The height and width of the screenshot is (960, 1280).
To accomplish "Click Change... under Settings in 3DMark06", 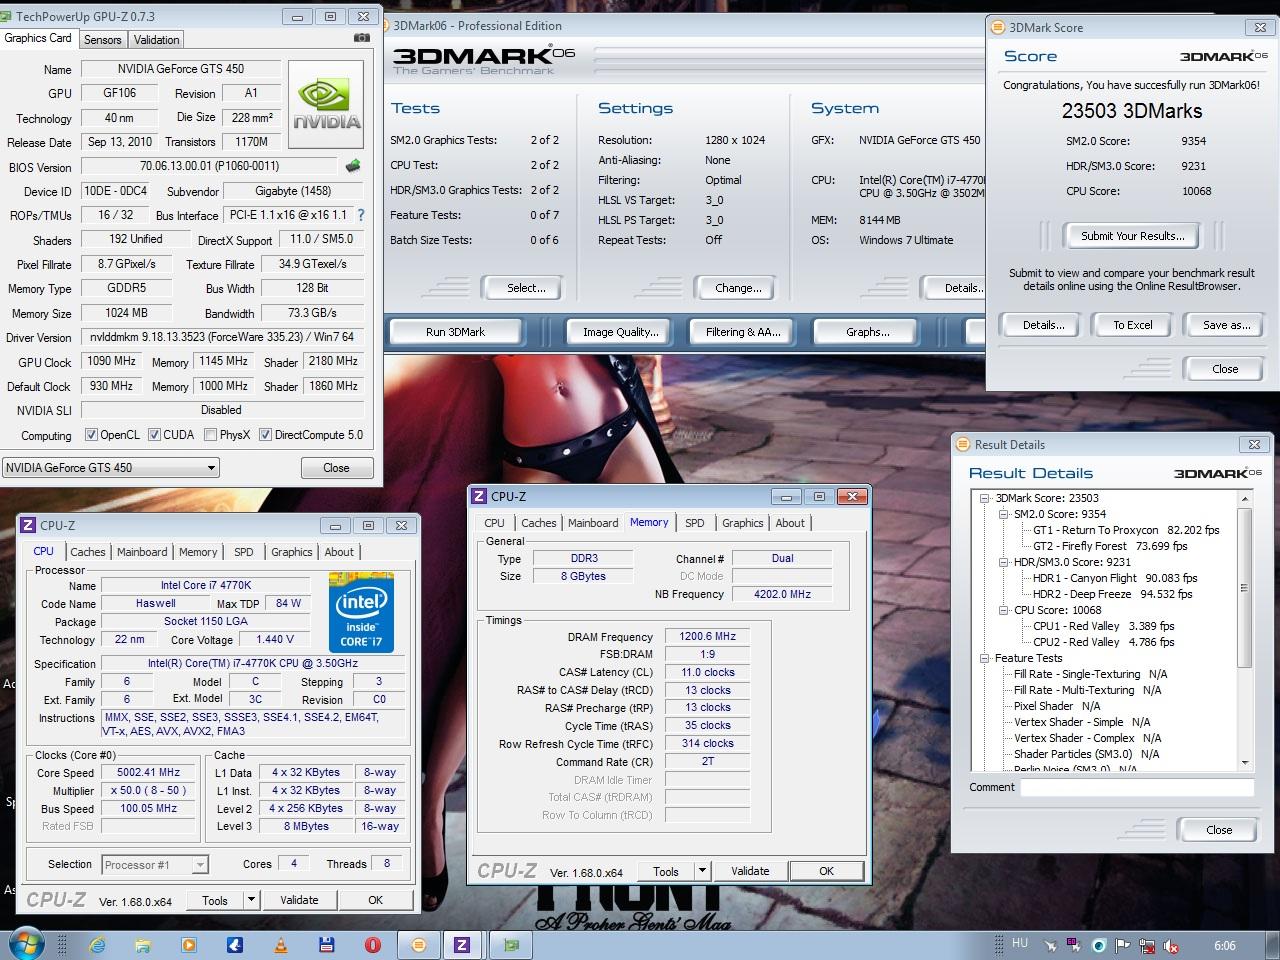I will click(738, 288).
